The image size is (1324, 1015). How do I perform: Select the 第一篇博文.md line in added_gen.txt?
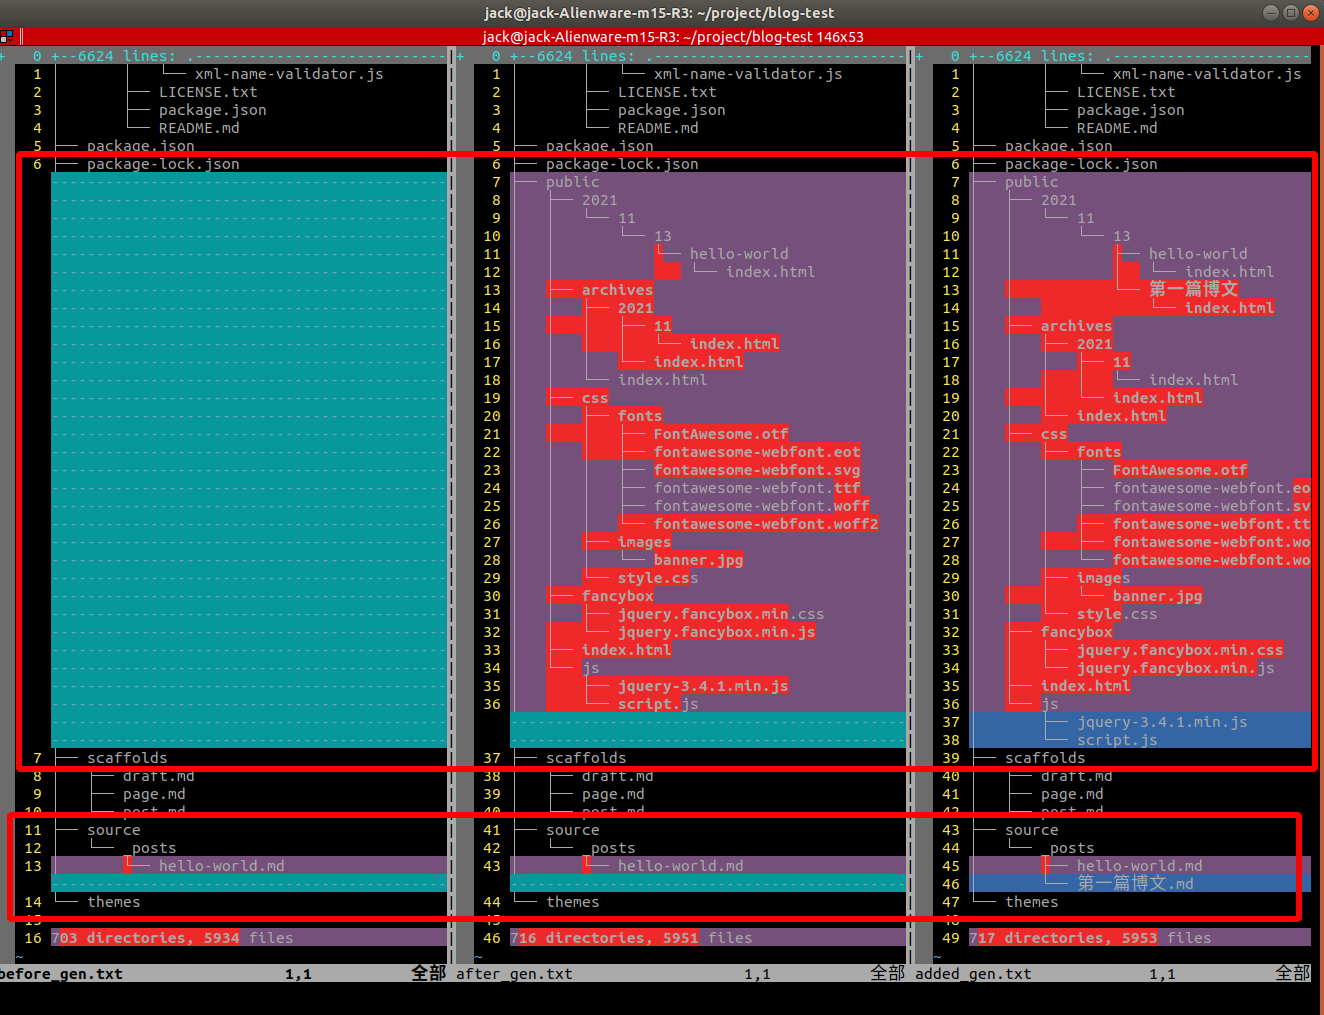(1135, 884)
